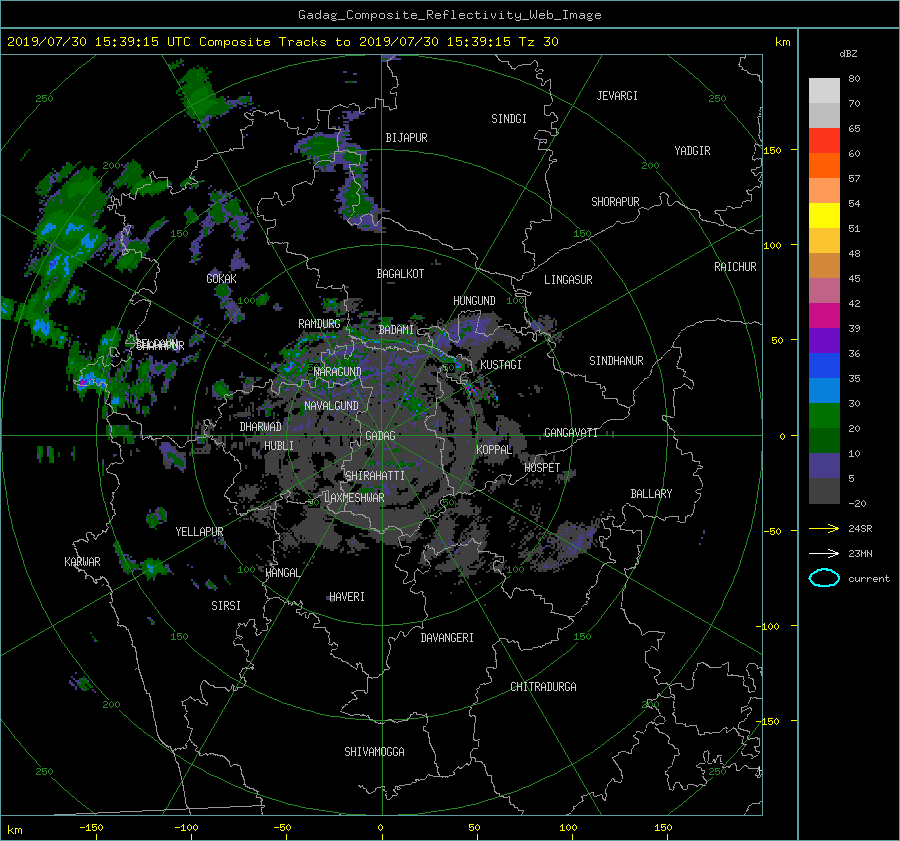
Task: Click the BALLARY city label
Action: point(651,494)
